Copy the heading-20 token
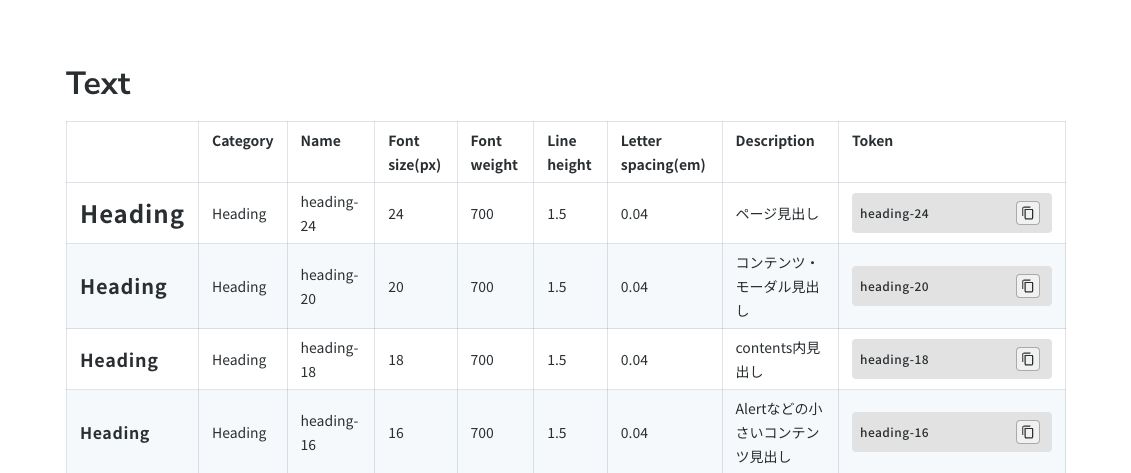 point(1028,286)
